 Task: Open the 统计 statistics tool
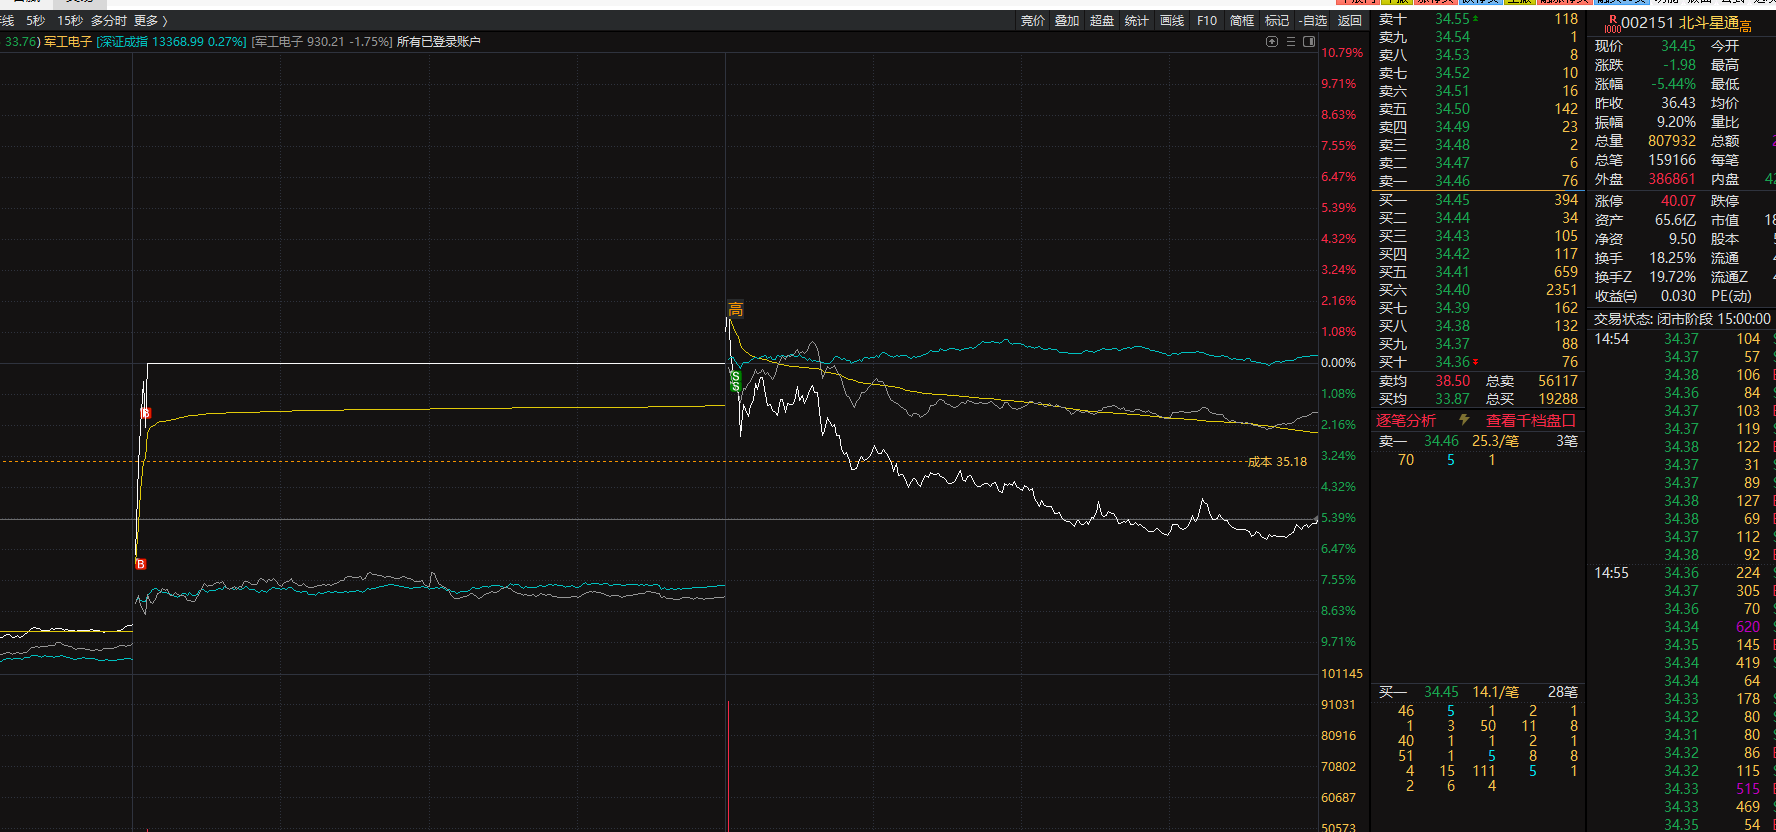(x=1137, y=20)
